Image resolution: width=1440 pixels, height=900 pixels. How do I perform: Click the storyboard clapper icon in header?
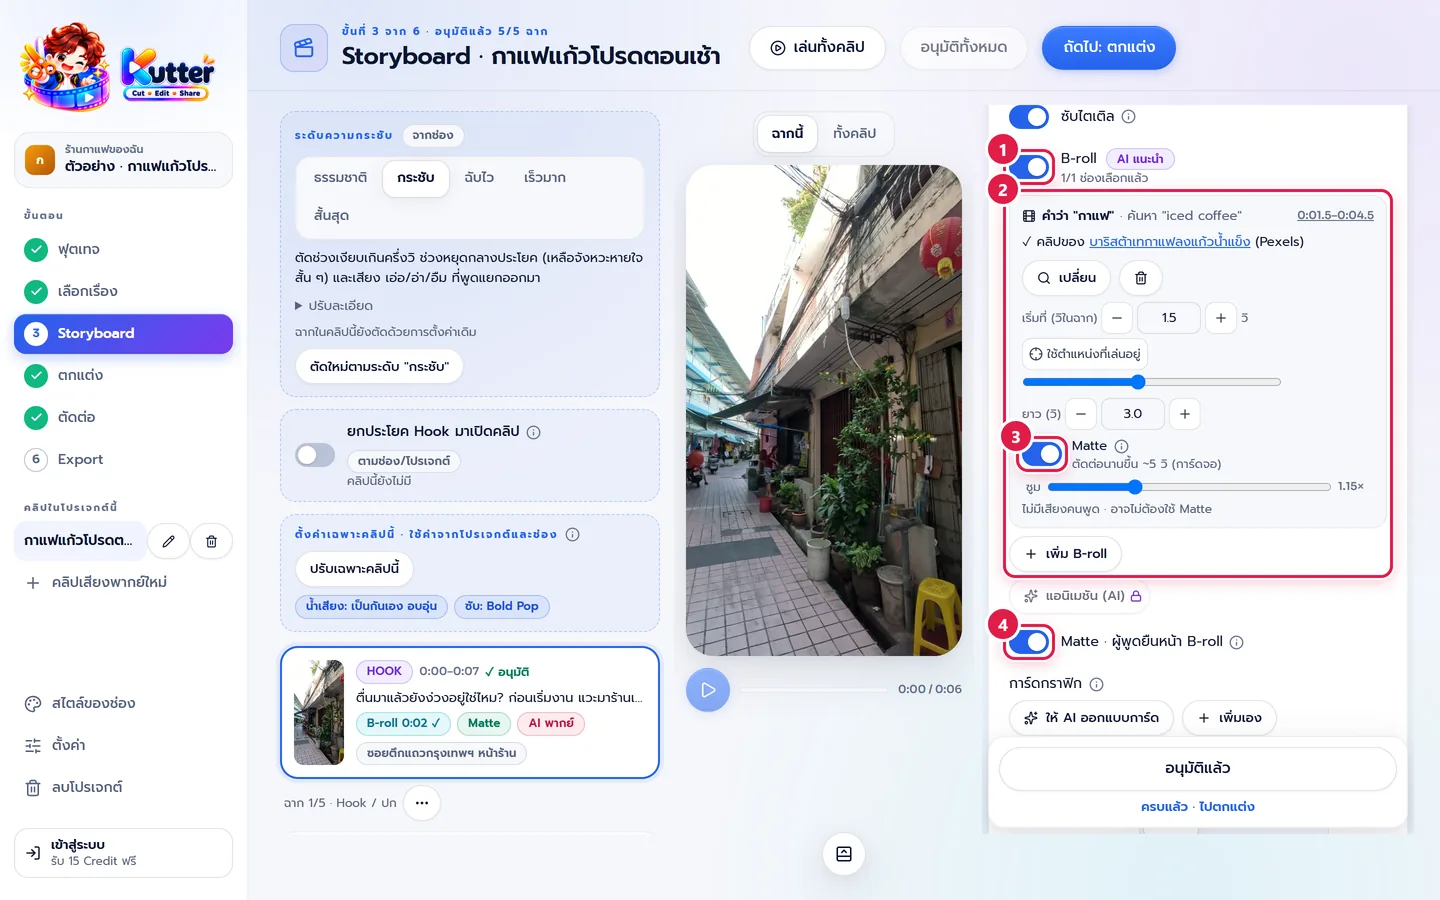pyautogui.click(x=304, y=48)
